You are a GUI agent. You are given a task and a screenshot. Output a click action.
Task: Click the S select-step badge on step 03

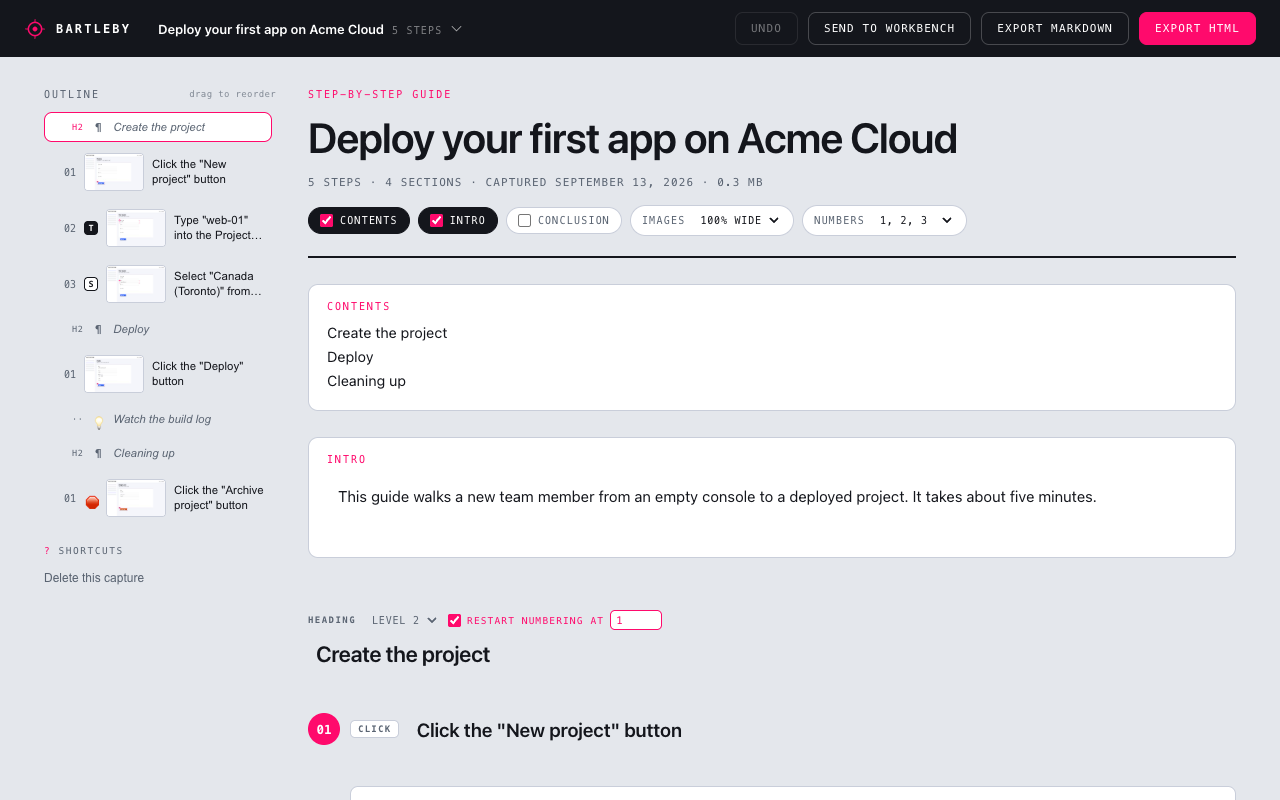coord(91,284)
